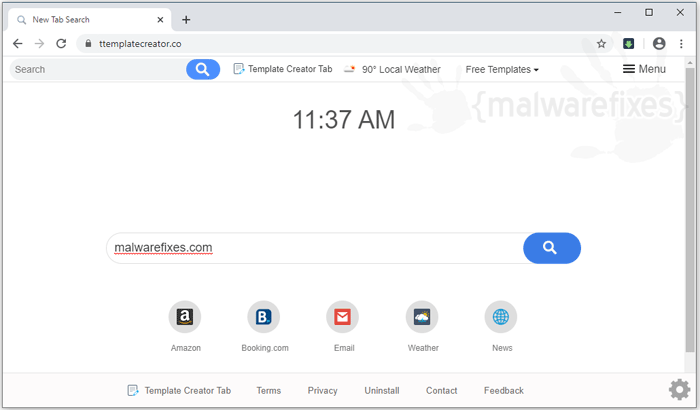Reload the current page

pyautogui.click(x=61, y=43)
